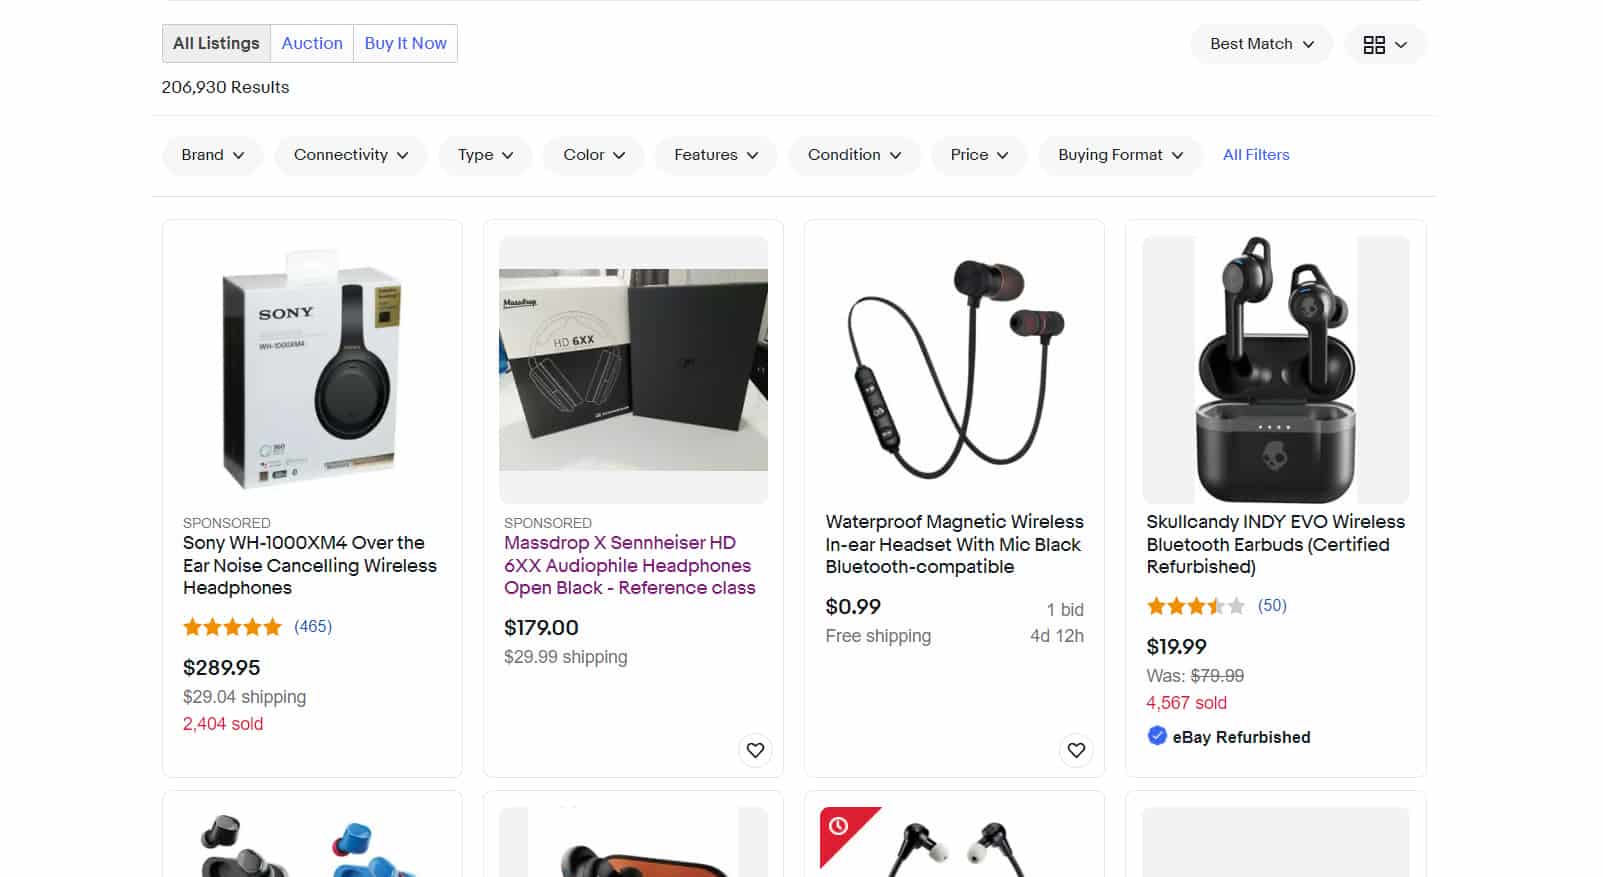Expand the Condition filter dropdown
Screen dimensions: 1603x877
854,155
